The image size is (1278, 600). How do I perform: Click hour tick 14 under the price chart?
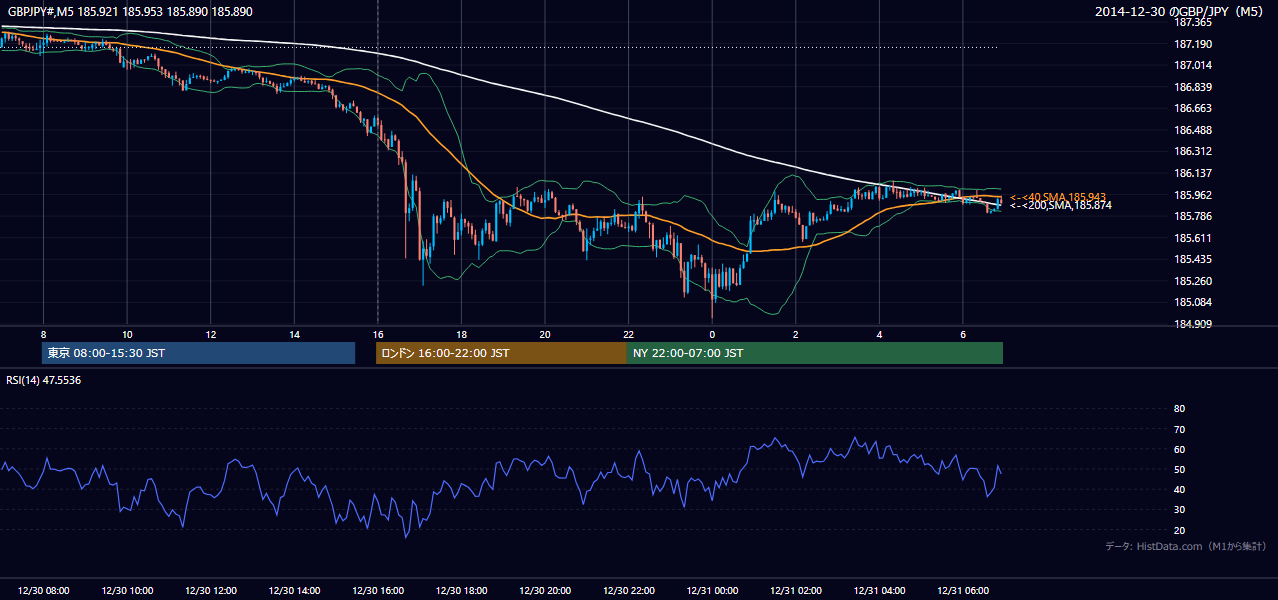(x=294, y=334)
